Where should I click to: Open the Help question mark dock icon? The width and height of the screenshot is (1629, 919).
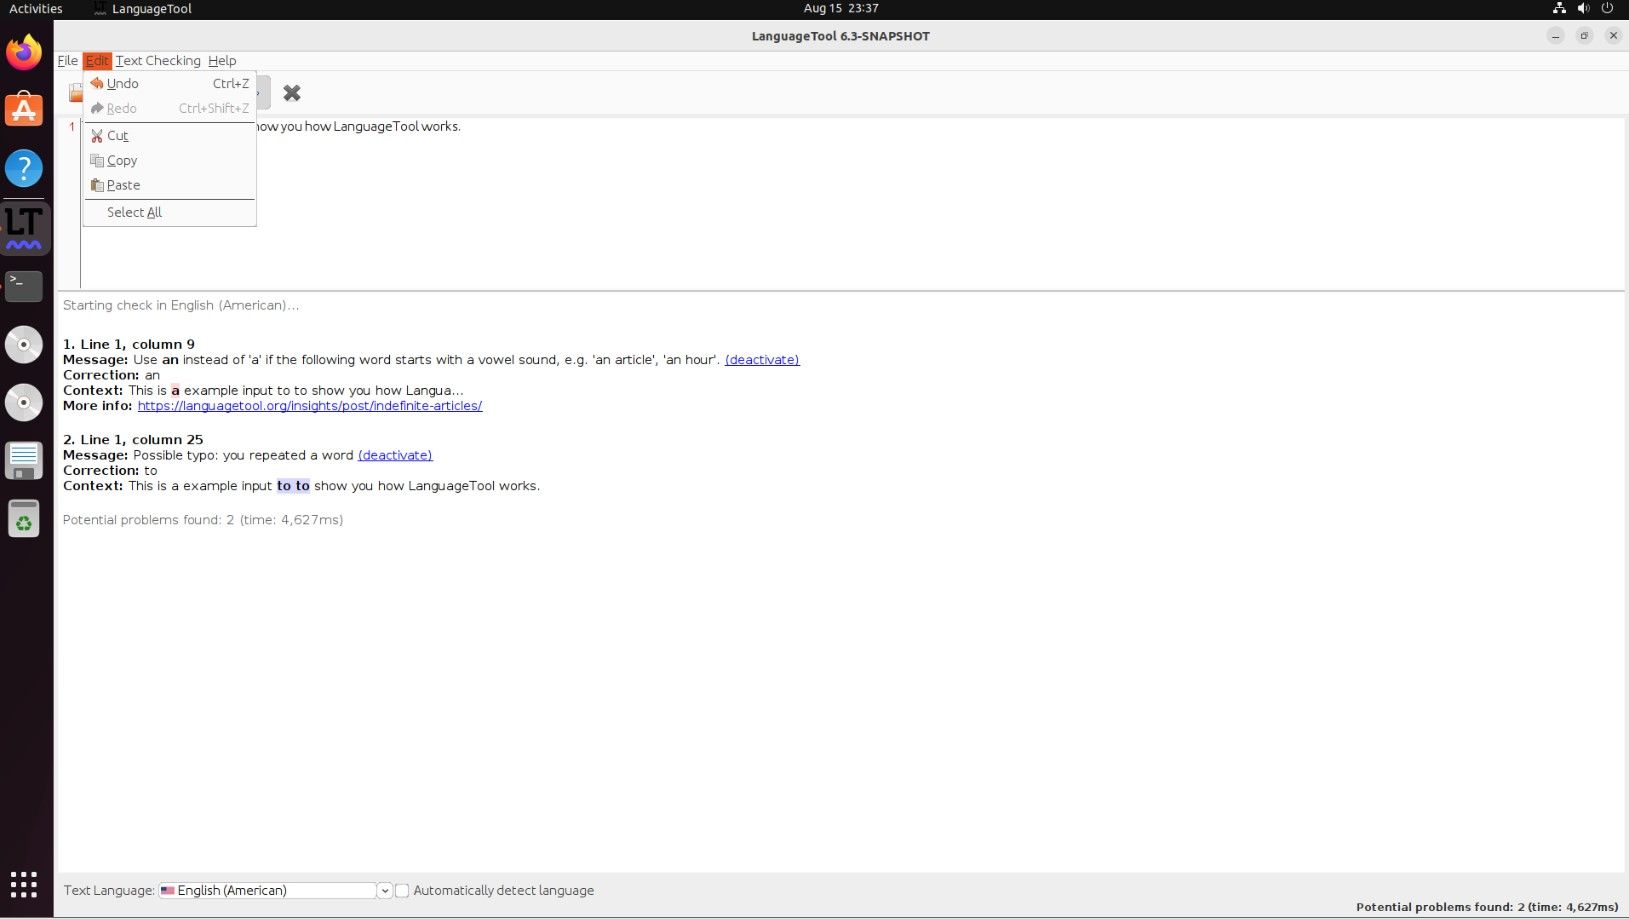coord(24,168)
